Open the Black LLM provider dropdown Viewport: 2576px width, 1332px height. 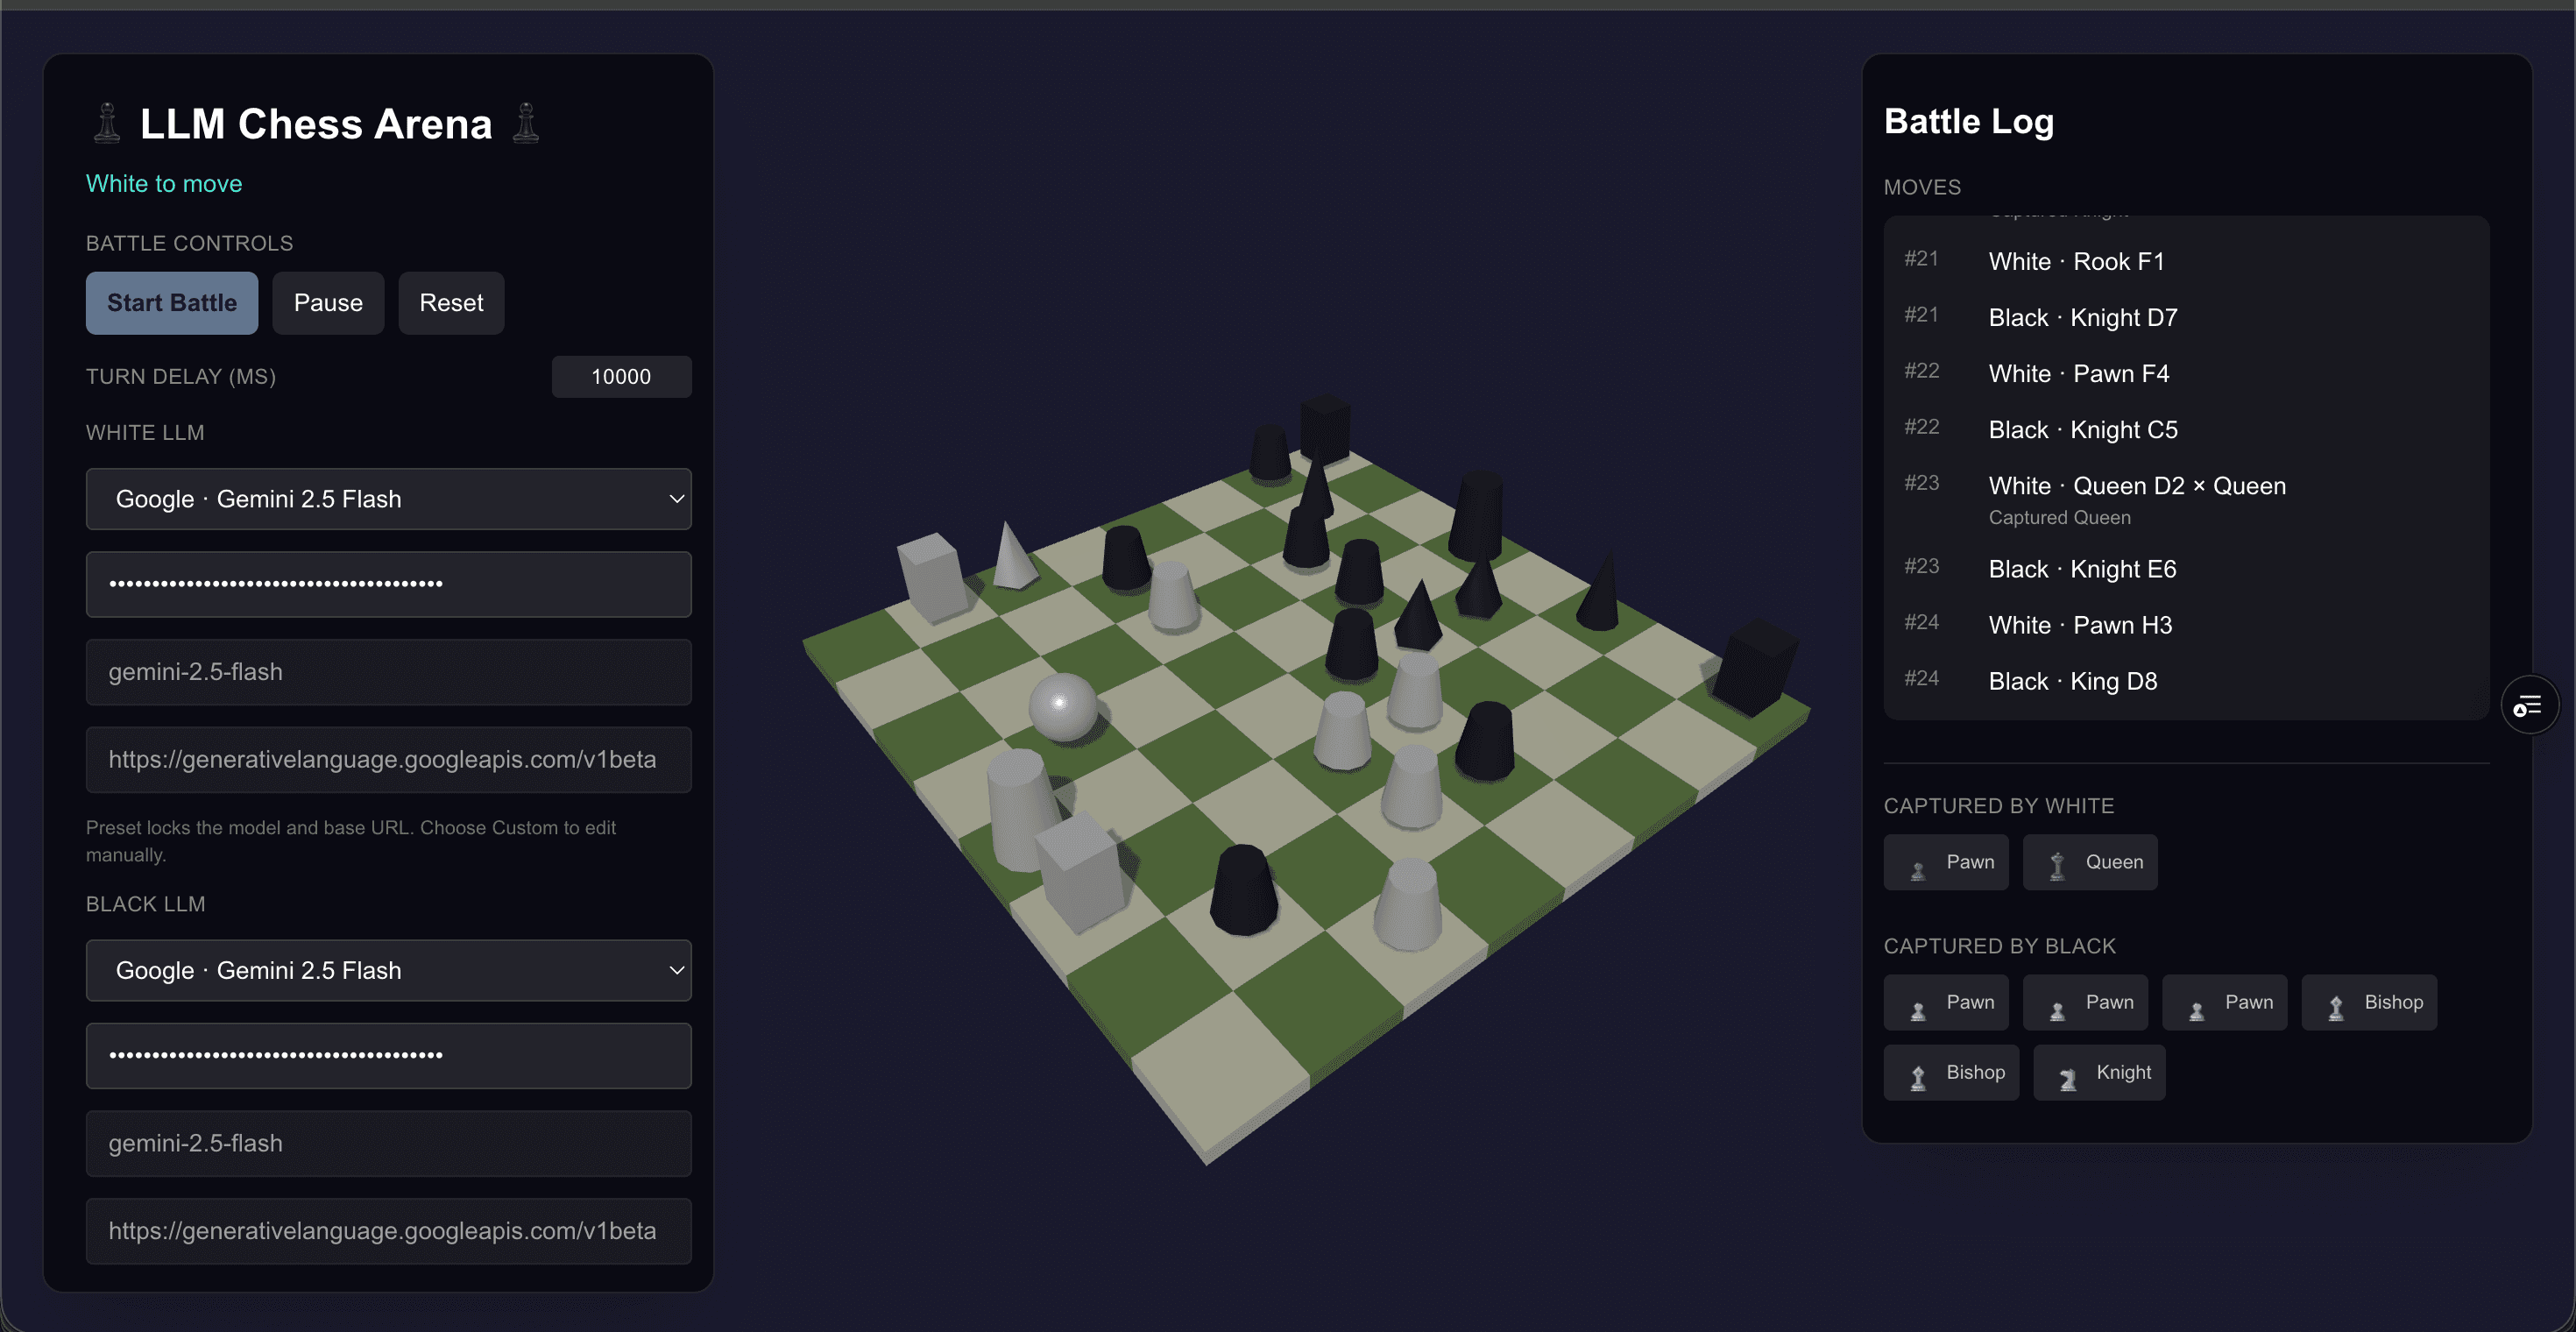click(x=389, y=970)
